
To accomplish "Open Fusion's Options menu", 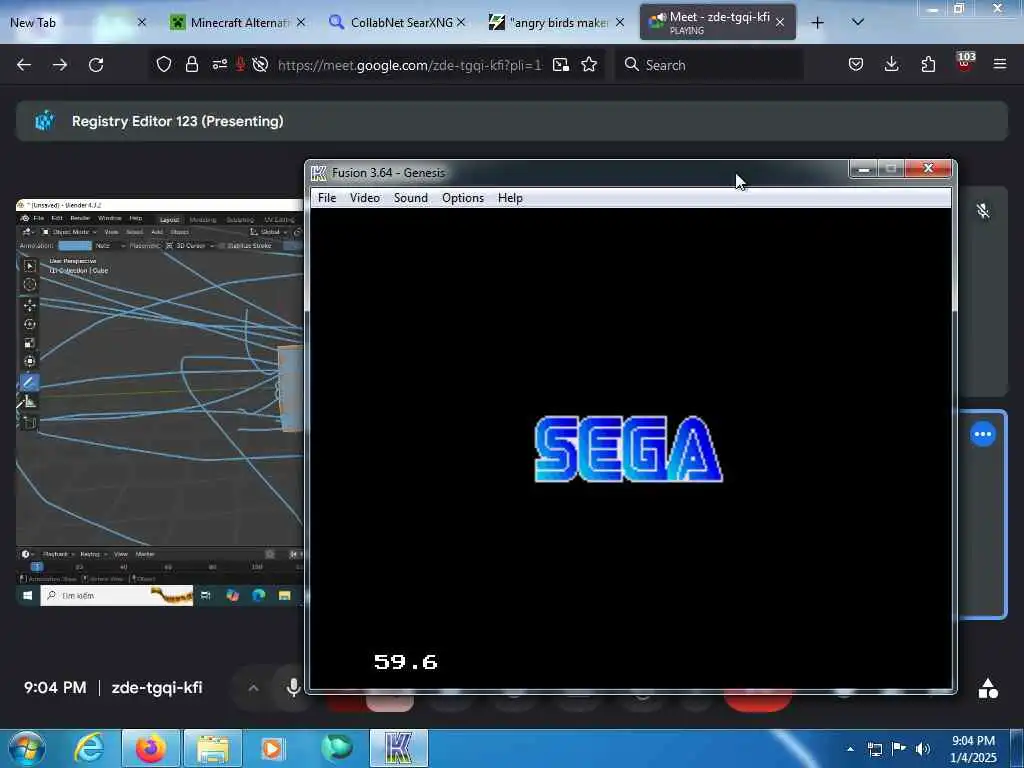I will pyautogui.click(x=463, y=198).
